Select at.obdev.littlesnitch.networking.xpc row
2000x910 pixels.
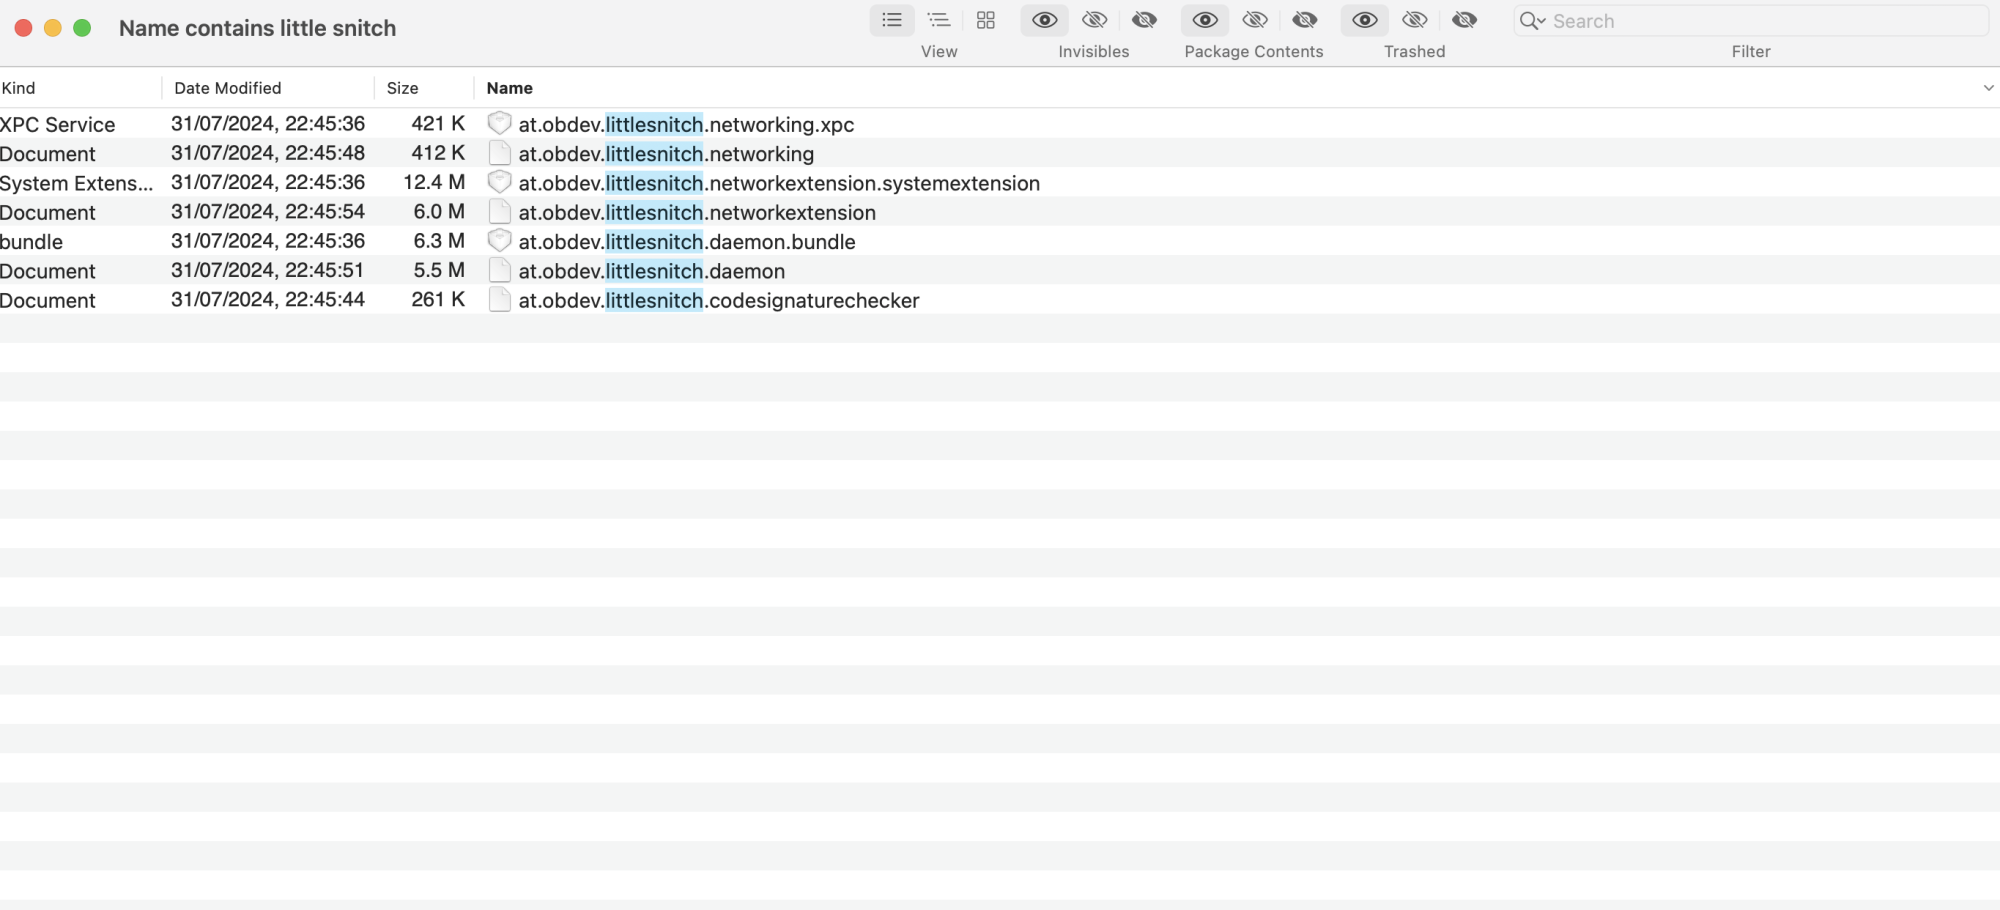coord(1000,124)
